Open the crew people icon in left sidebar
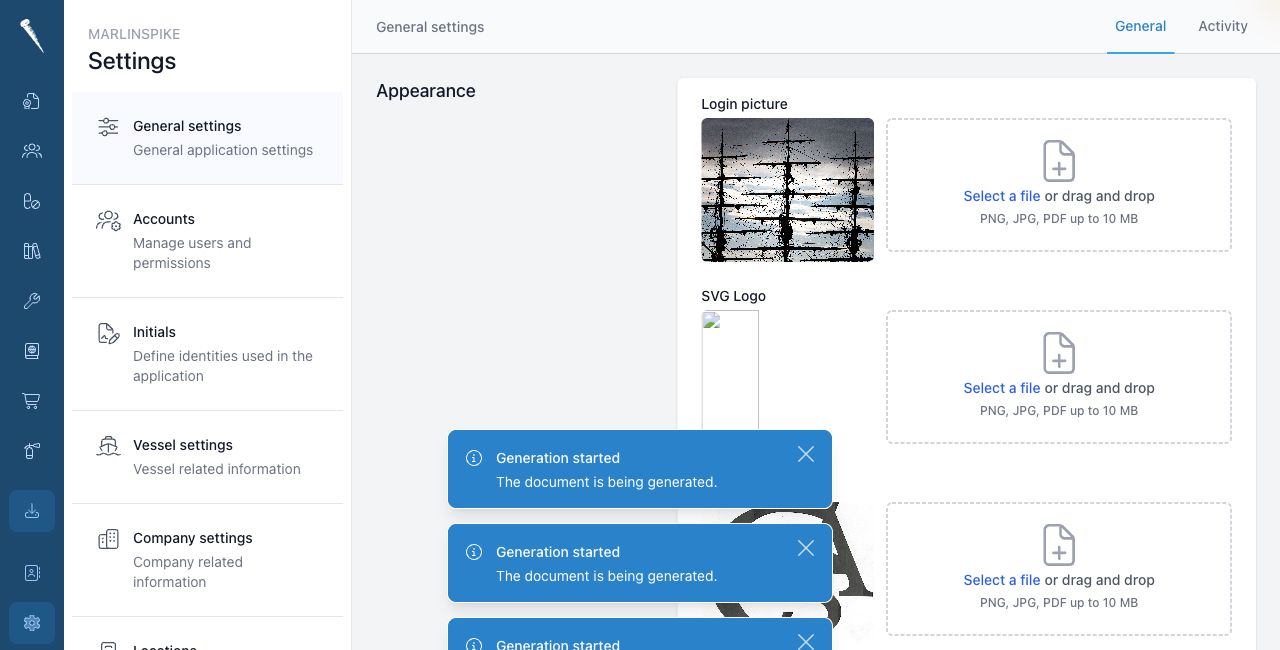The width and height of the screenshot is (1280, 650). tap(32, 151)
